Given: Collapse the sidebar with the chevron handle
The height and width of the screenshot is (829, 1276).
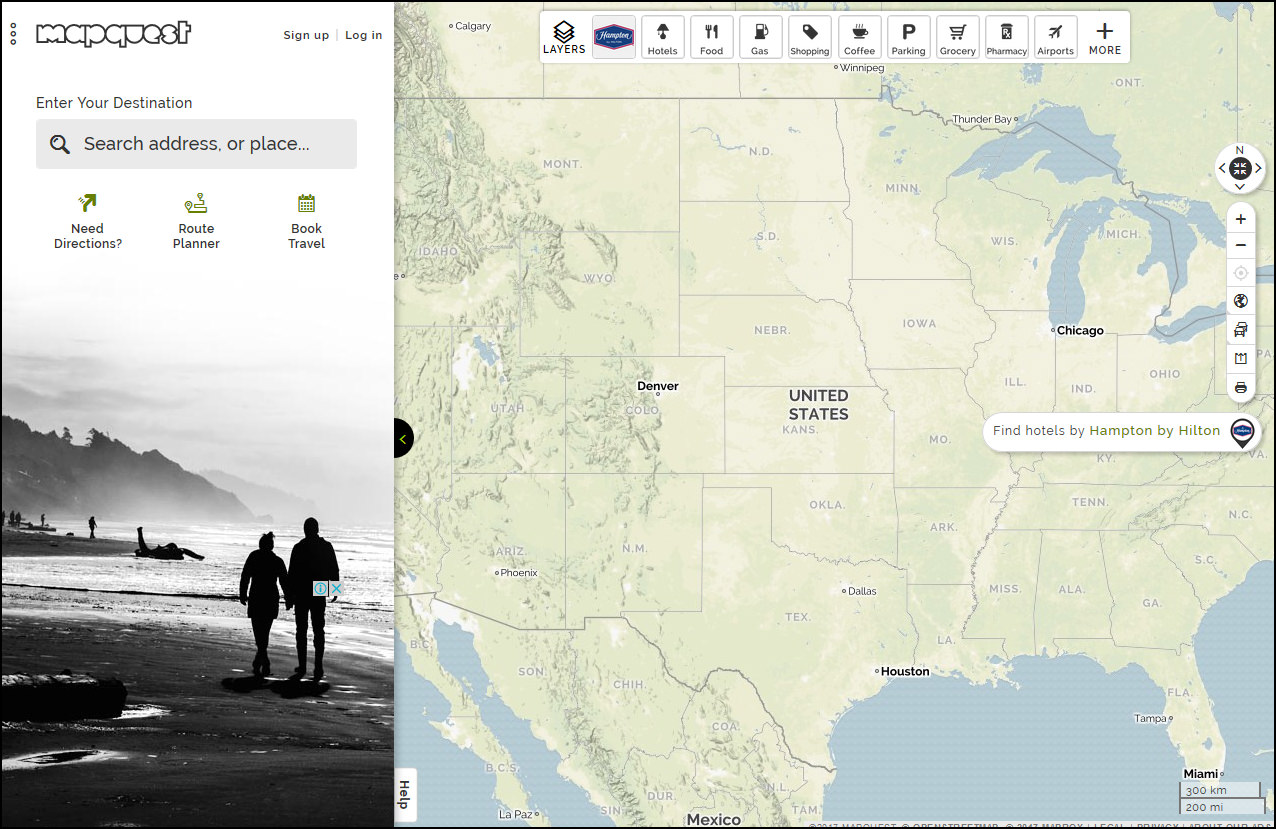Looking at the screenshot, I should click(x=403, y=438).
